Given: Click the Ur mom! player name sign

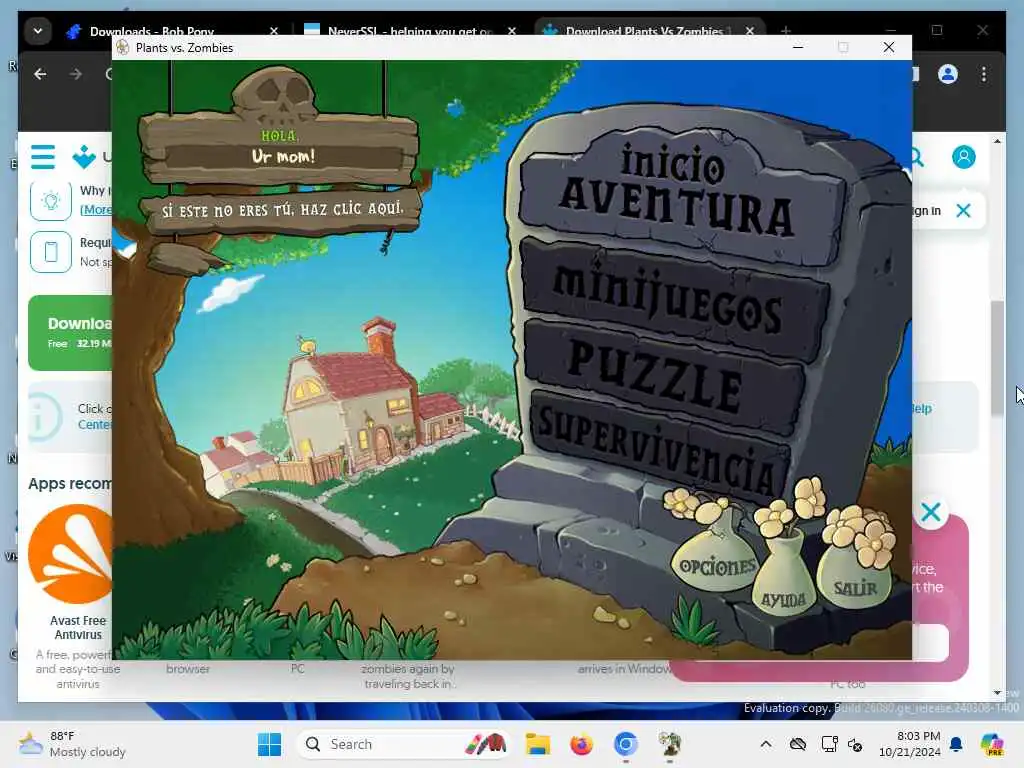Looking at the screenshot, I should pos(283,156).
